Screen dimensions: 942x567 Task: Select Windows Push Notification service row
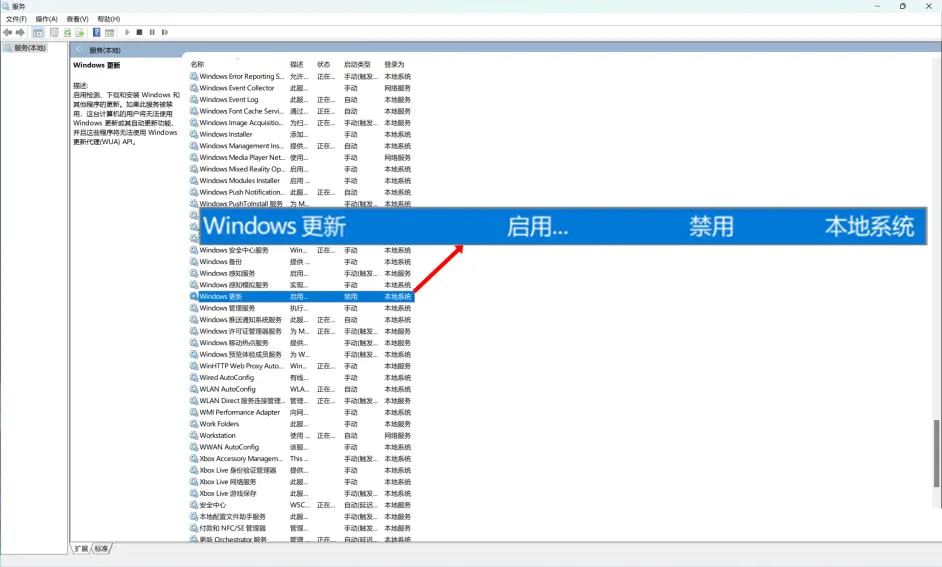pyautogui.click(x=301, y=192)
